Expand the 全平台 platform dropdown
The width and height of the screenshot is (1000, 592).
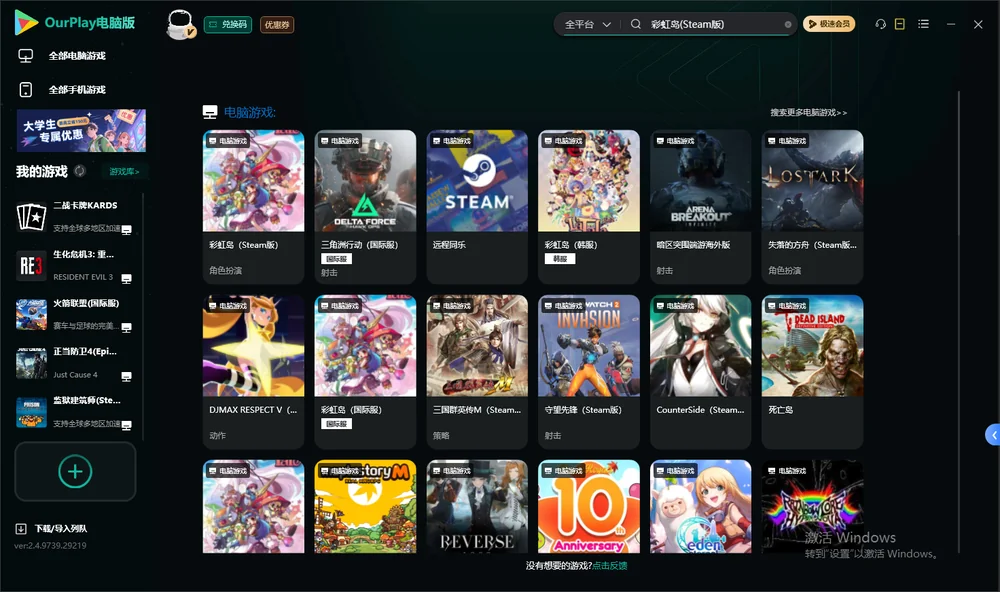point(588,24)
